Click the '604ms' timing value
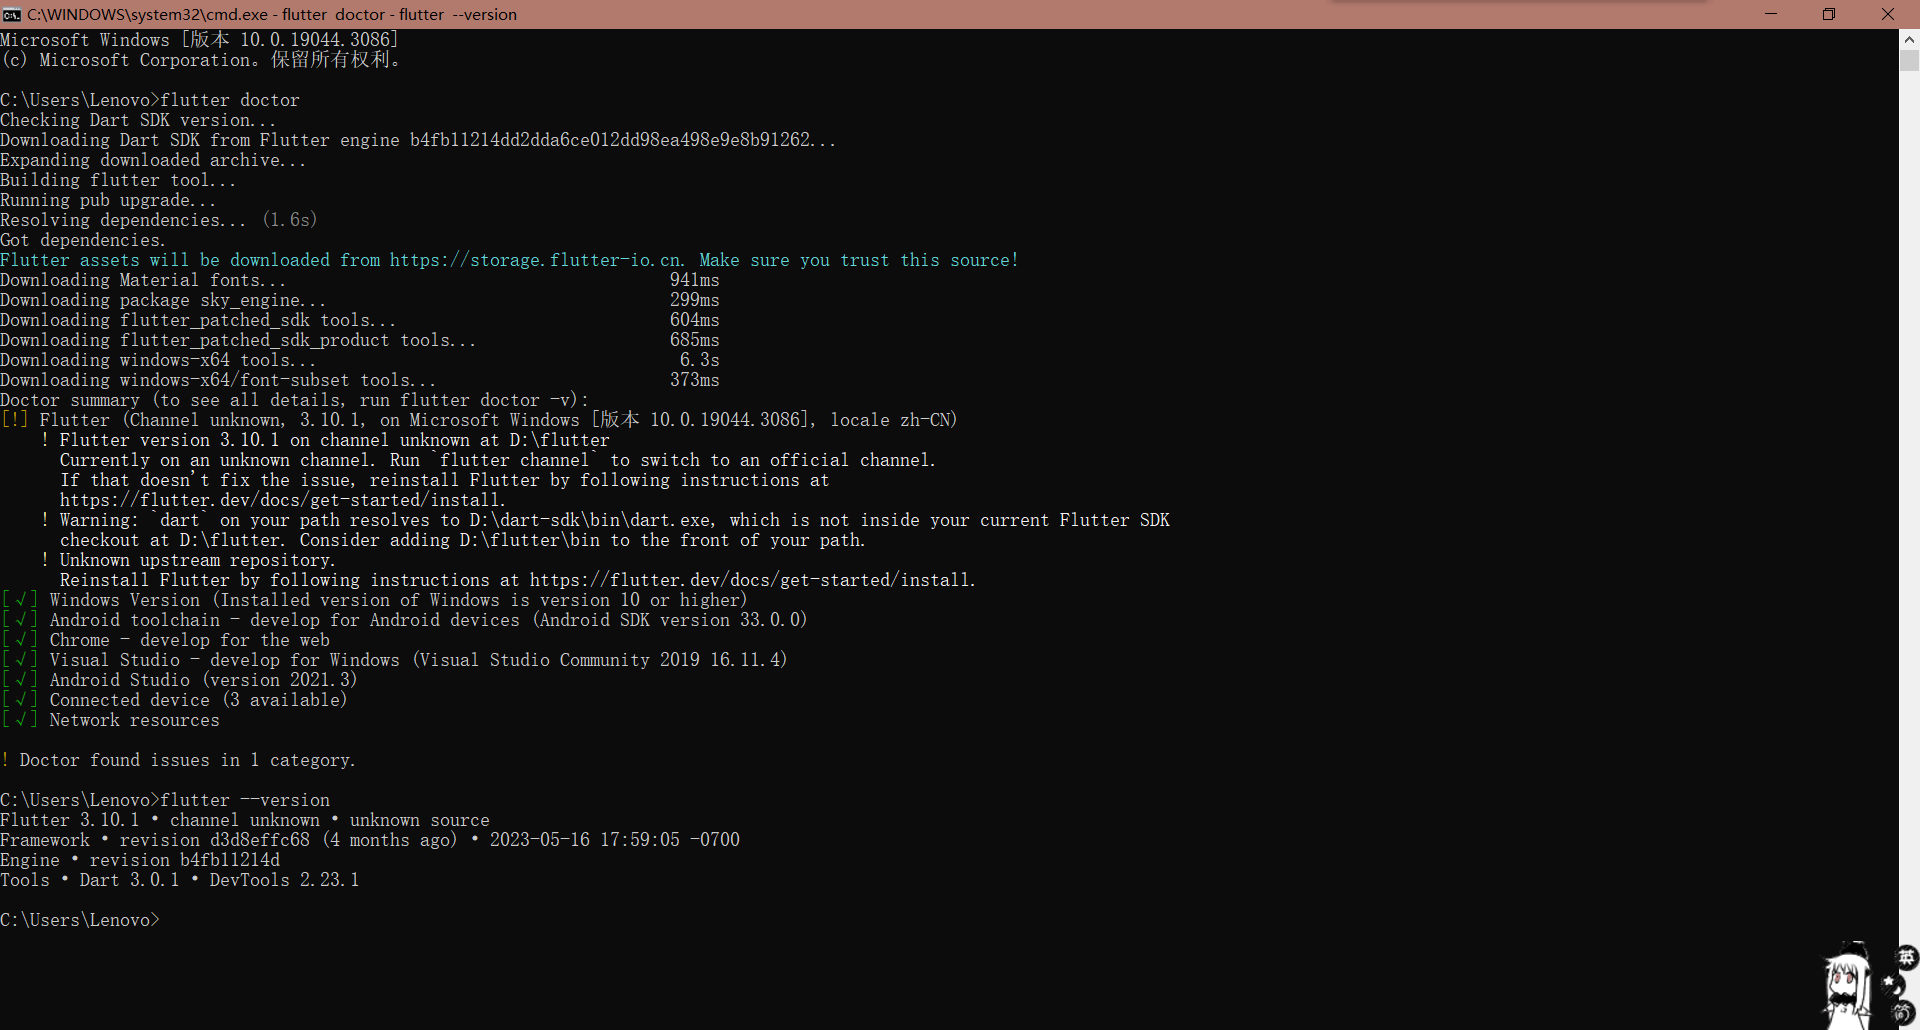Viewport: 1920px width, 1030px height. click(x=695, y=320)
